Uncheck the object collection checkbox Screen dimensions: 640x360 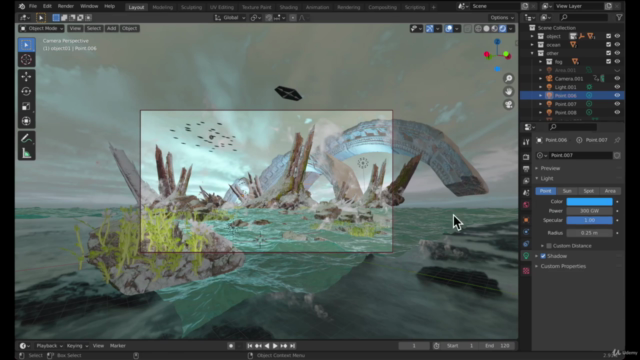pos(608,36)
